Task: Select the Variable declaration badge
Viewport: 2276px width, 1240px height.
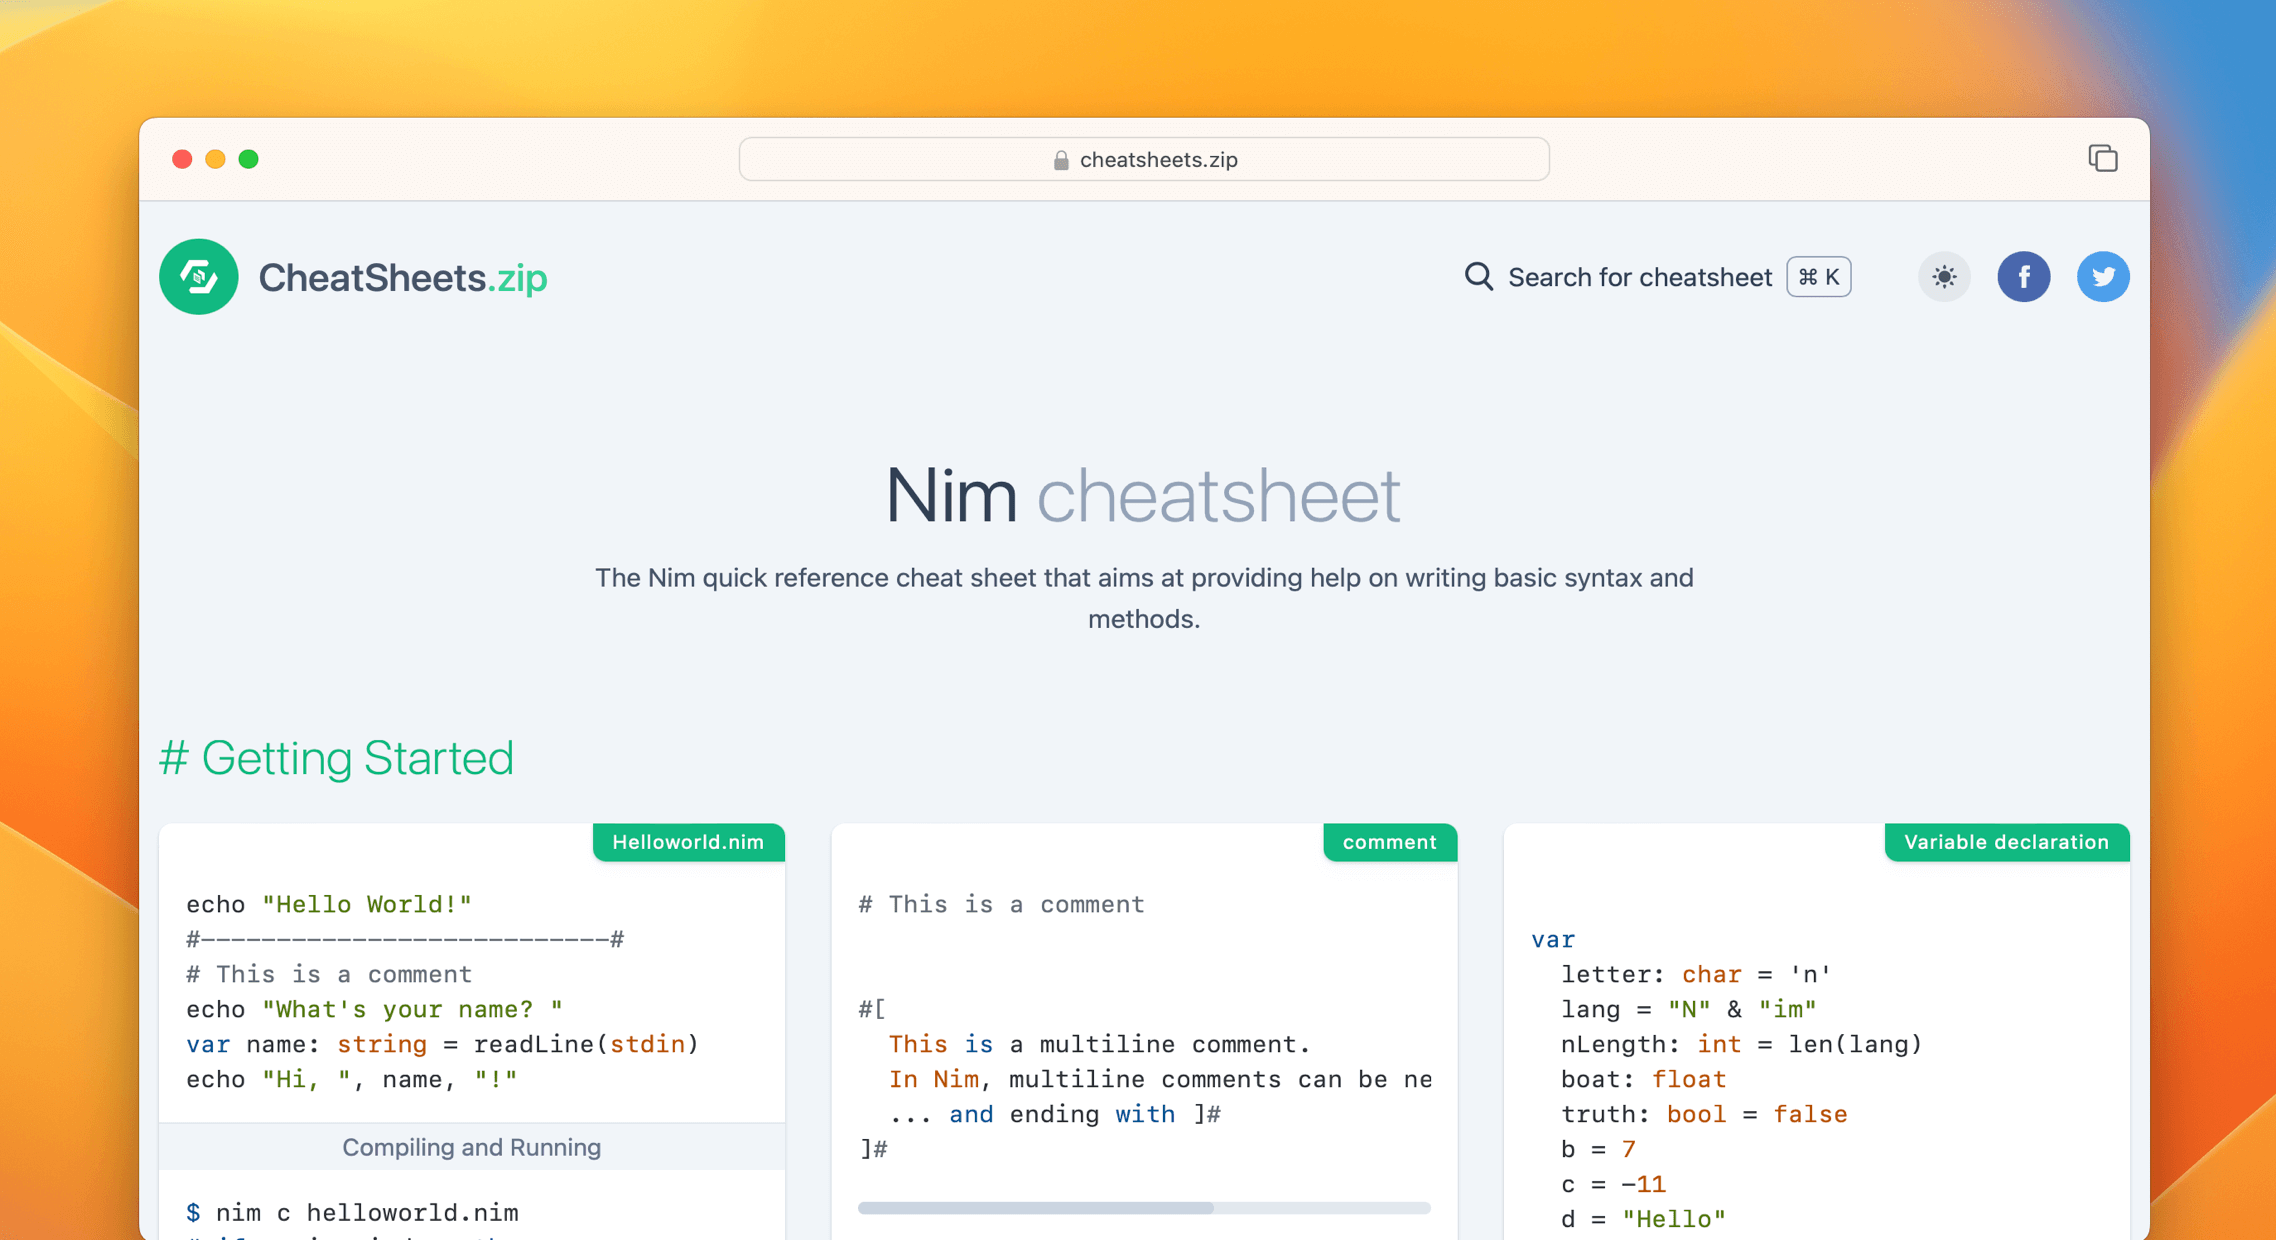Action: coord(2006,842)
